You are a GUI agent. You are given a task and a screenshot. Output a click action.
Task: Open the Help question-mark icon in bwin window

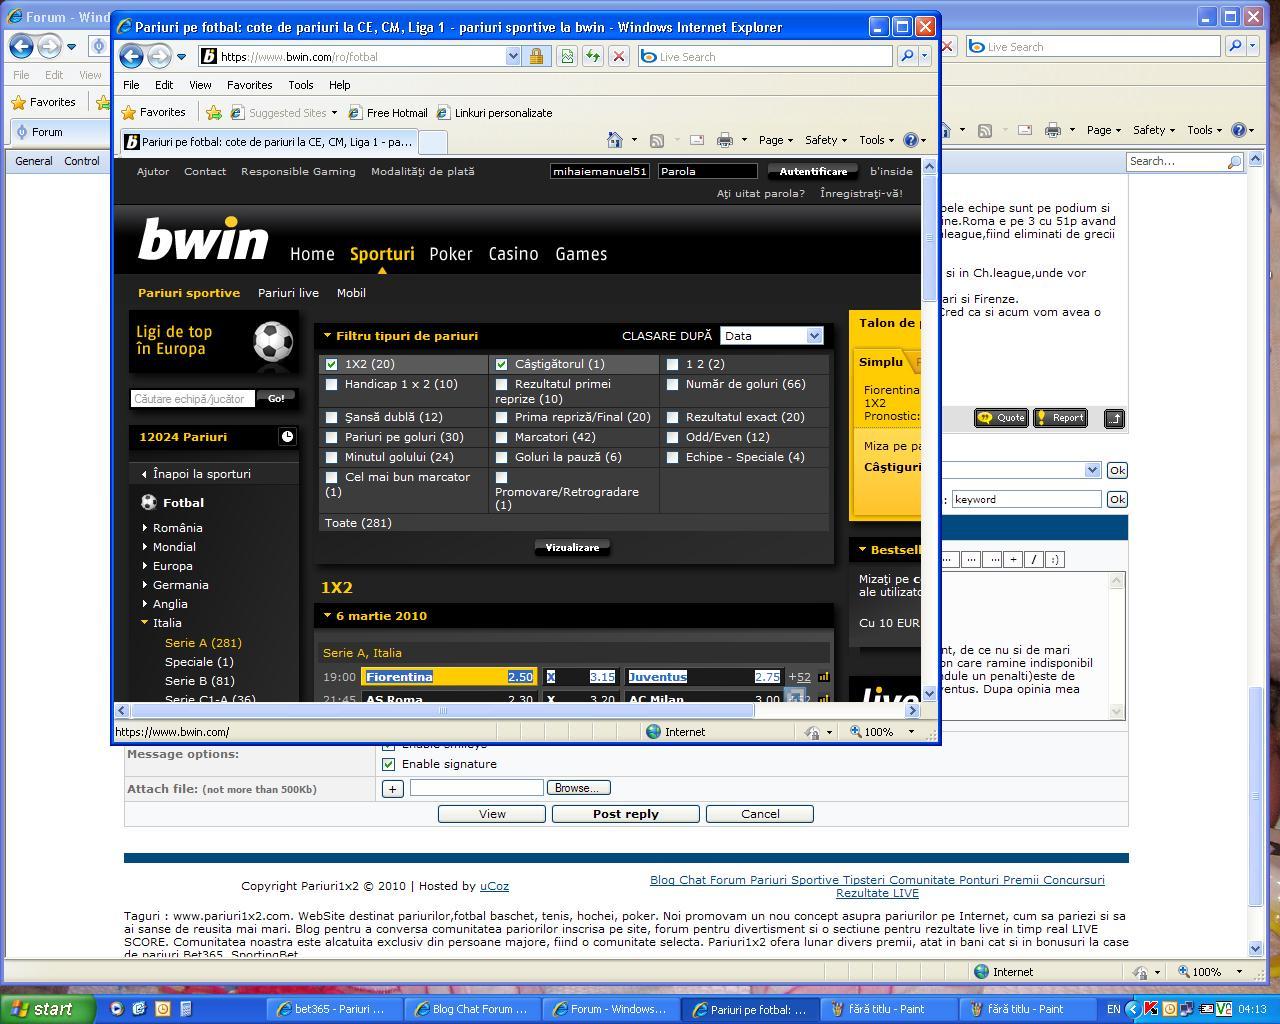(x=911, y=140)
